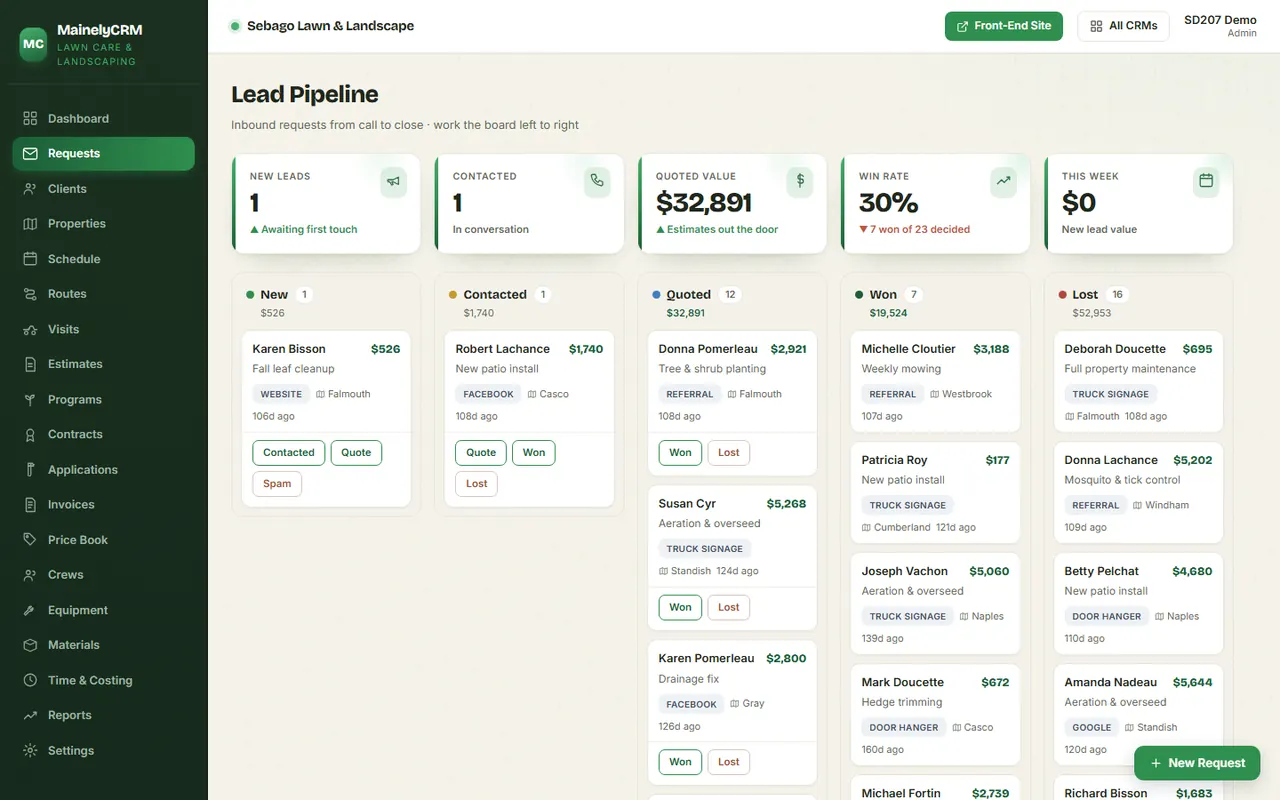
Task: Click the Joseph Vachon card name
Action: [x=905, y=571]
